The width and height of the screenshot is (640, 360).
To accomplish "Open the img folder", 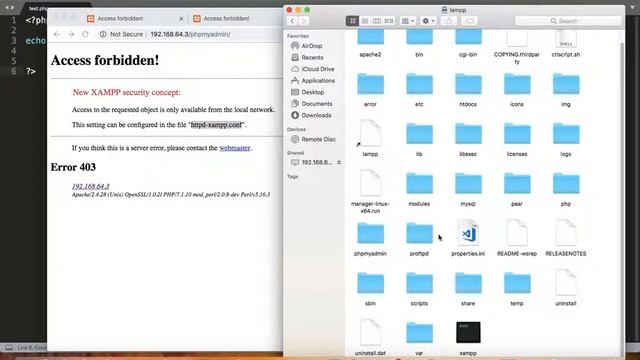I will [566, 84].
